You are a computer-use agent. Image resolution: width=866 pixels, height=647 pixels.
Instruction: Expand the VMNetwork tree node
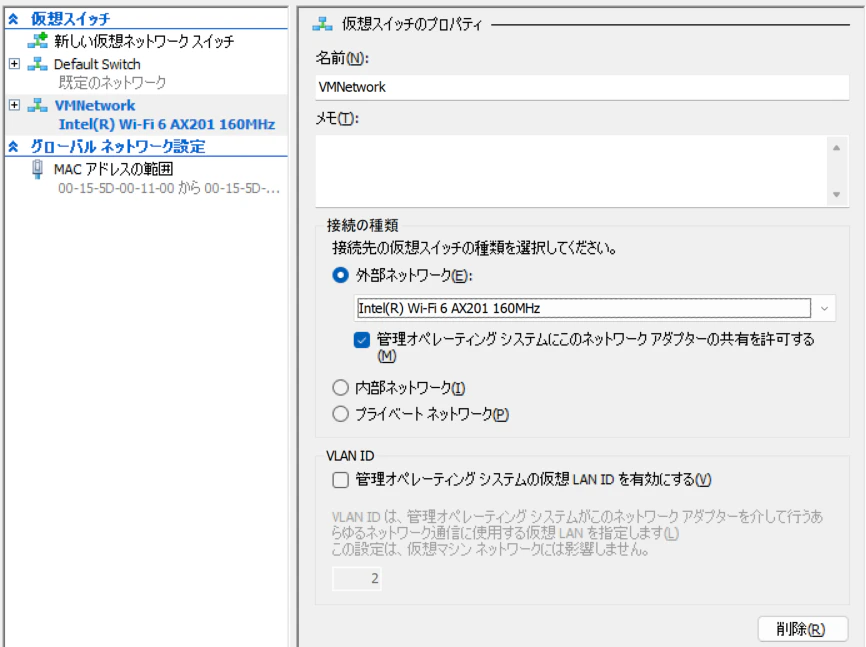[x=14, y=105]
